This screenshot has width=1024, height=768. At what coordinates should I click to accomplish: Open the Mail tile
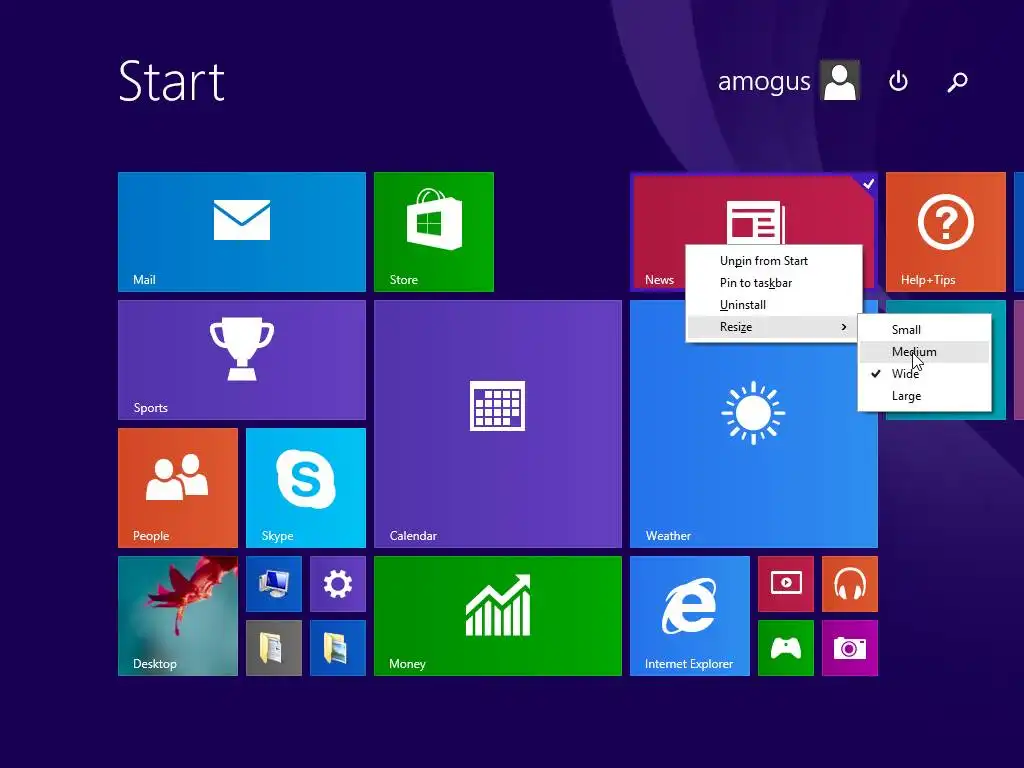tap(242, 232)
